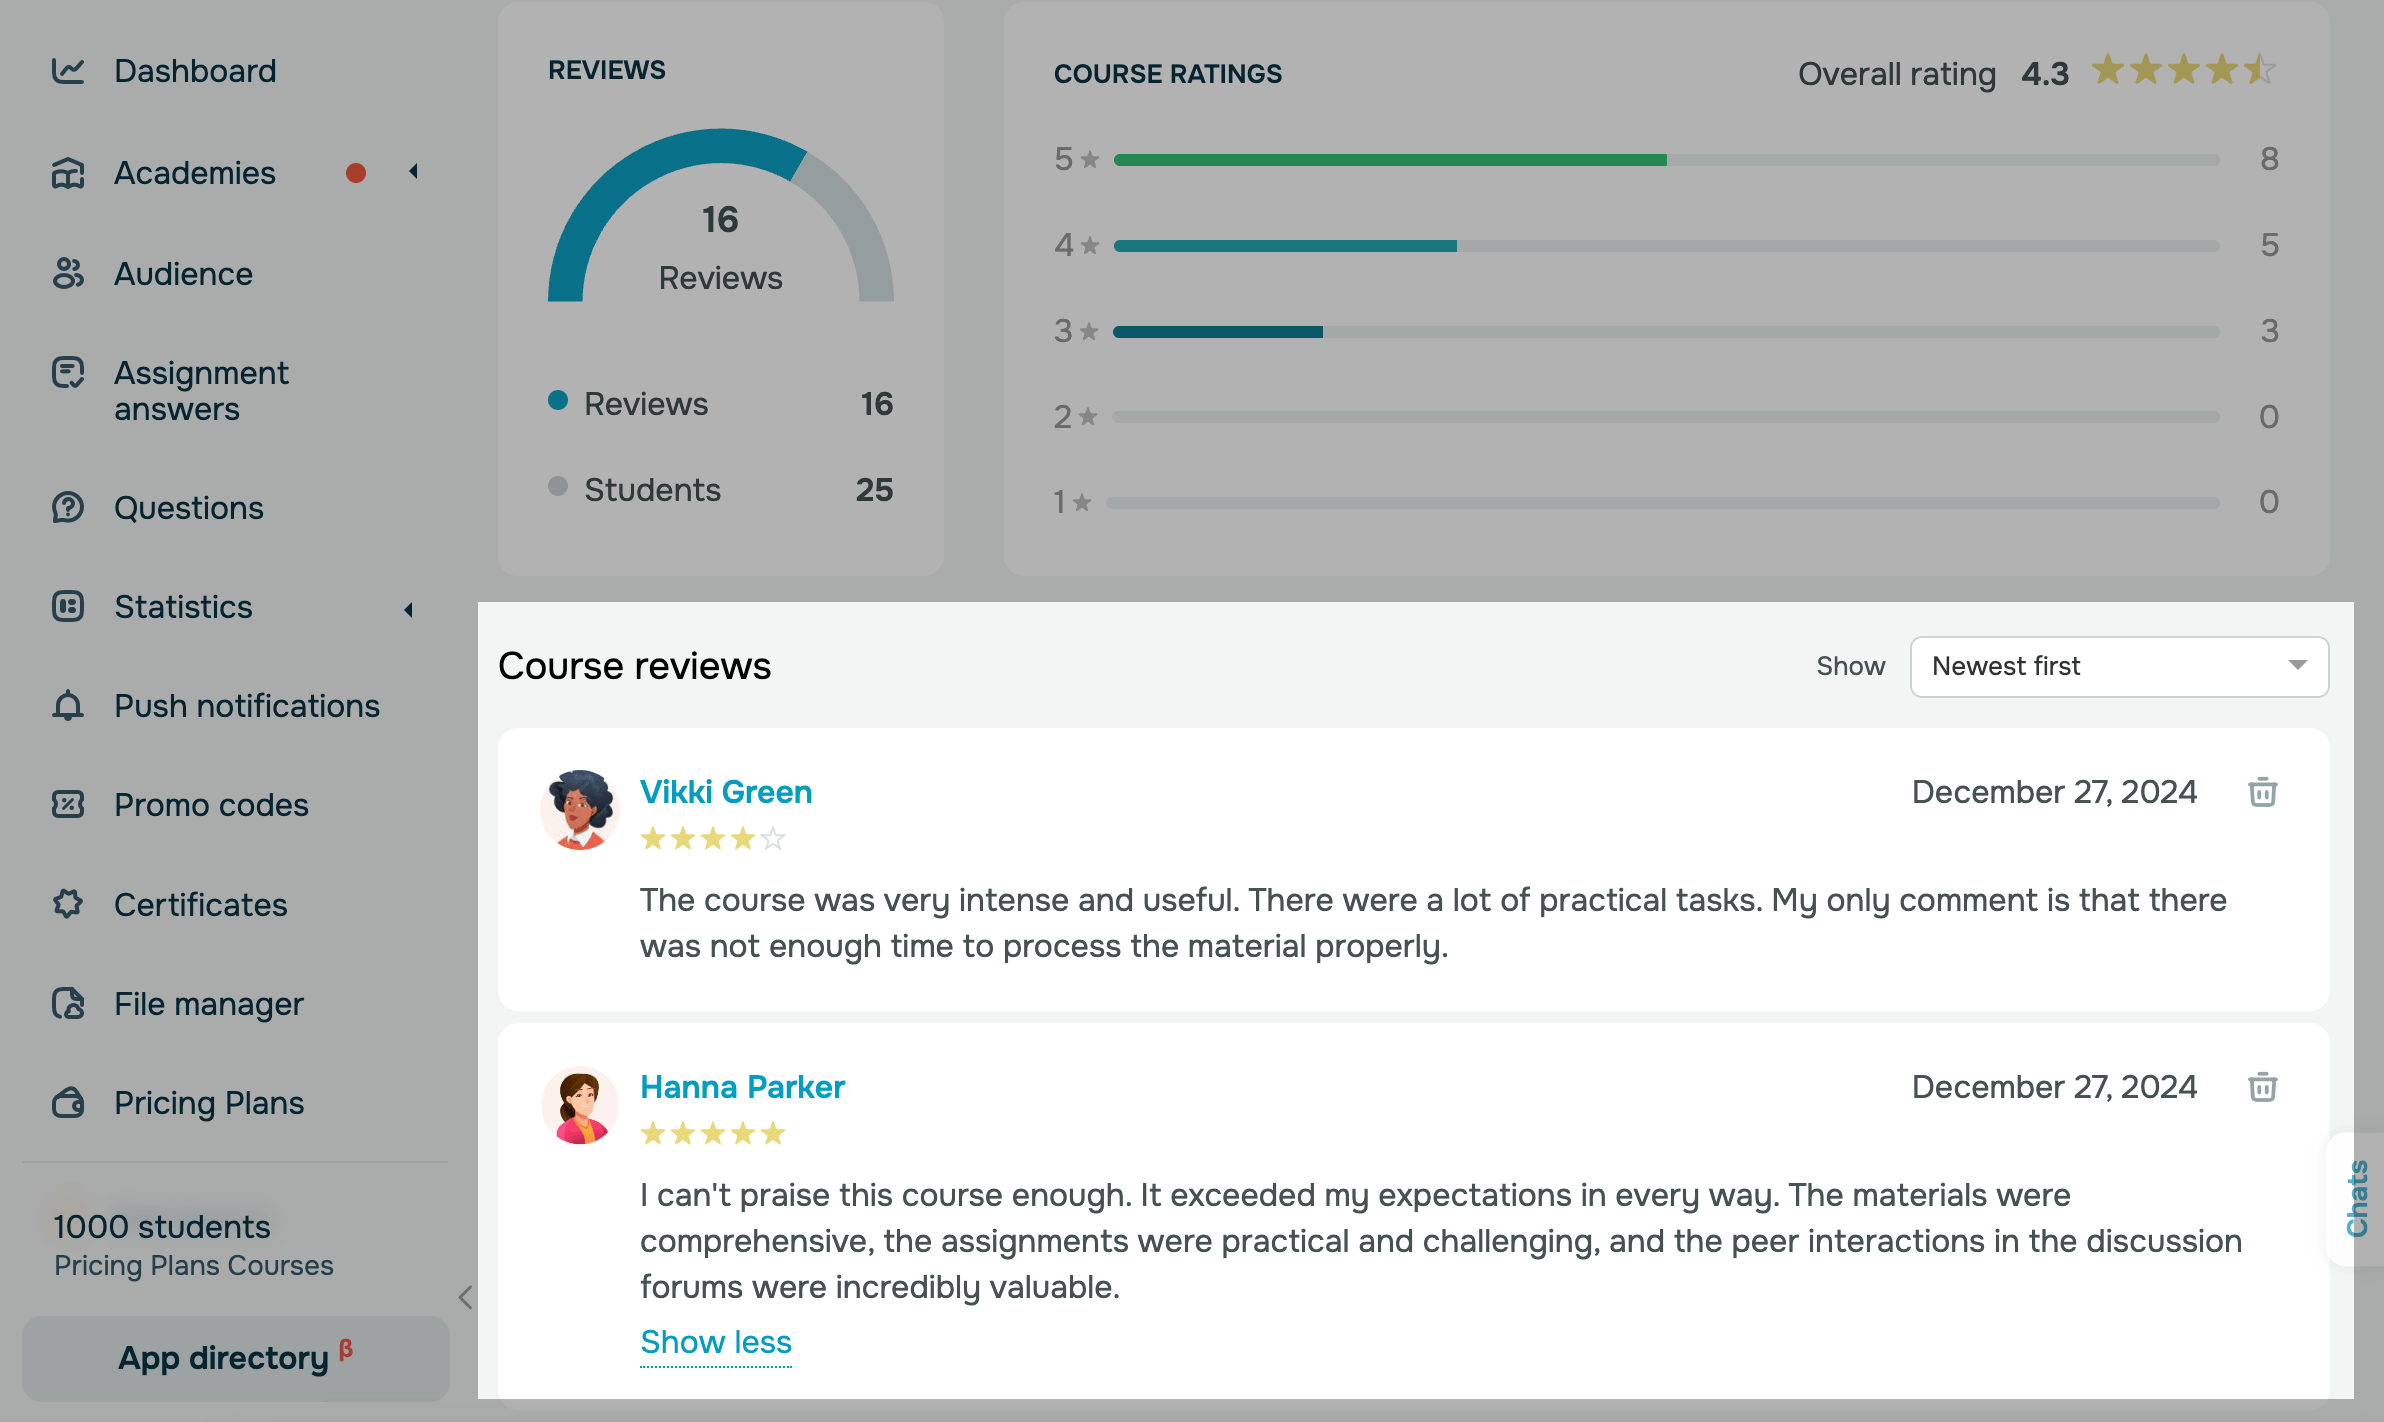Click the 5-star rating progress bar
Viewport: 2384px width, 1422px height.
(1665, 160)
